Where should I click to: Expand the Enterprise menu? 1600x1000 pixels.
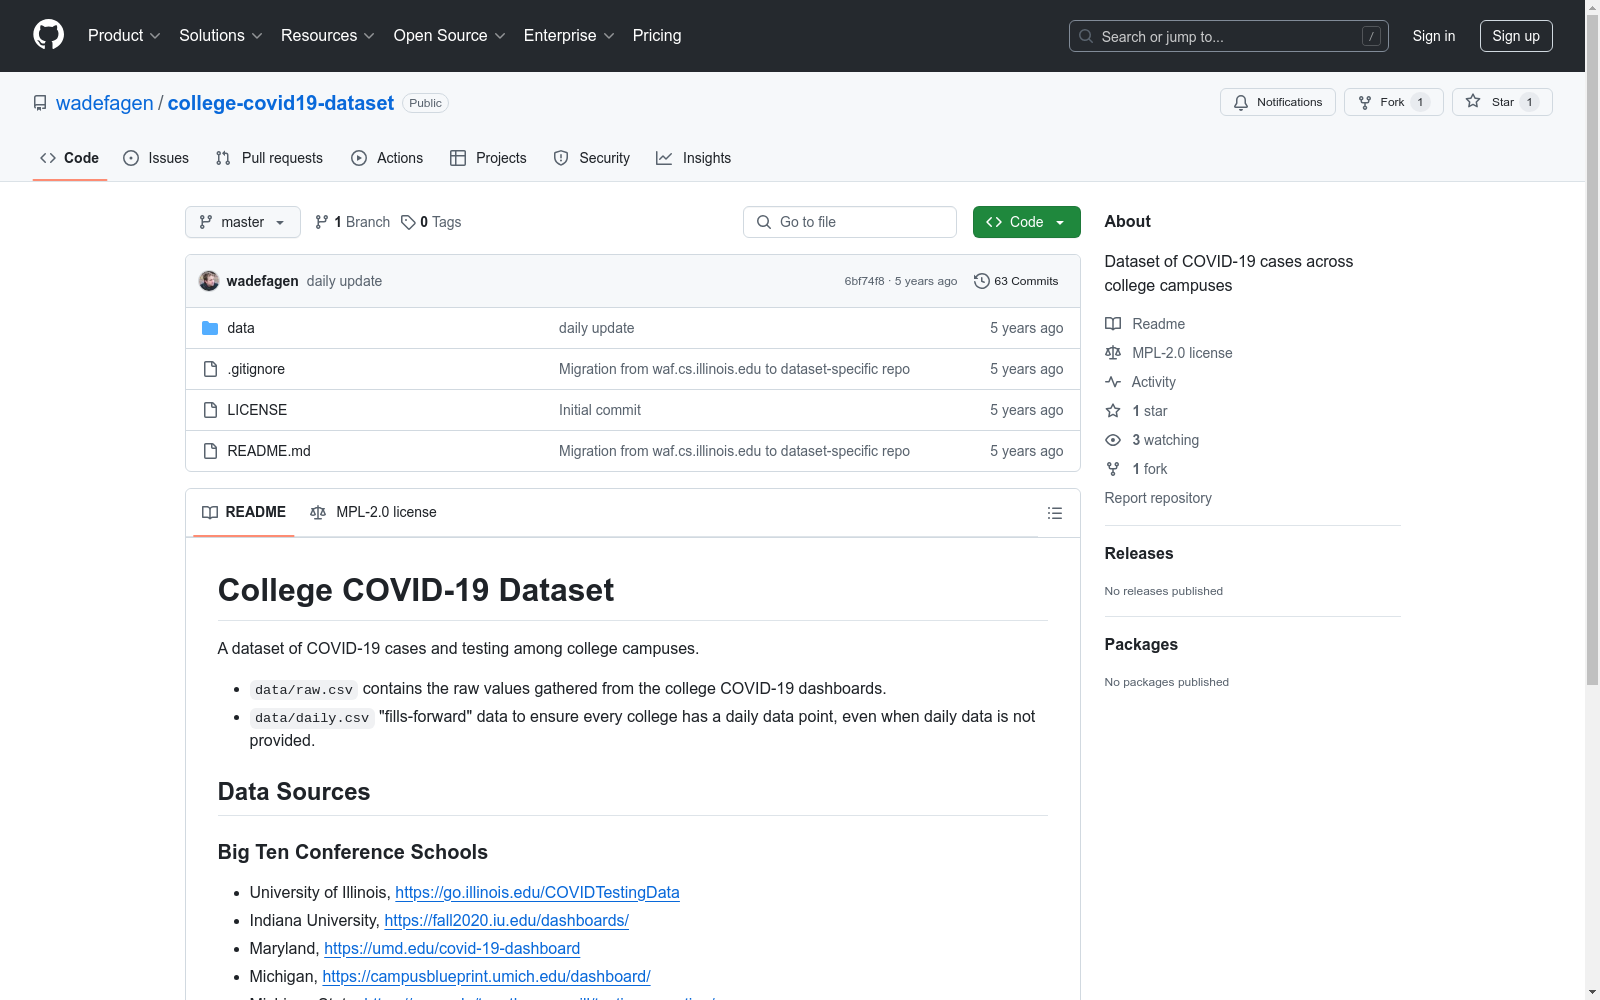point(569,35)
